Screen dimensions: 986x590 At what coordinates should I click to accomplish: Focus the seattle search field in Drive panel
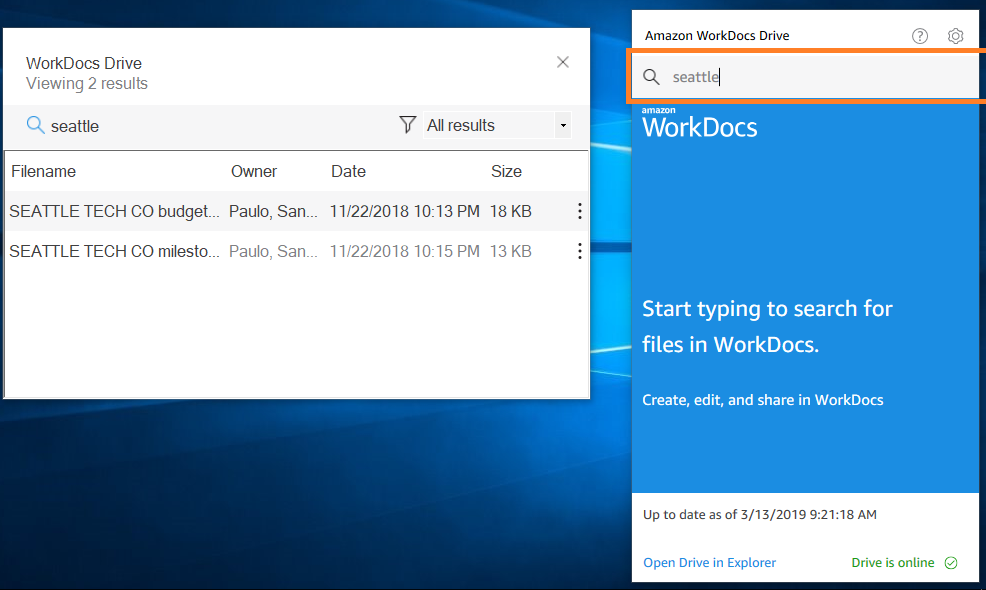point(806,77)
